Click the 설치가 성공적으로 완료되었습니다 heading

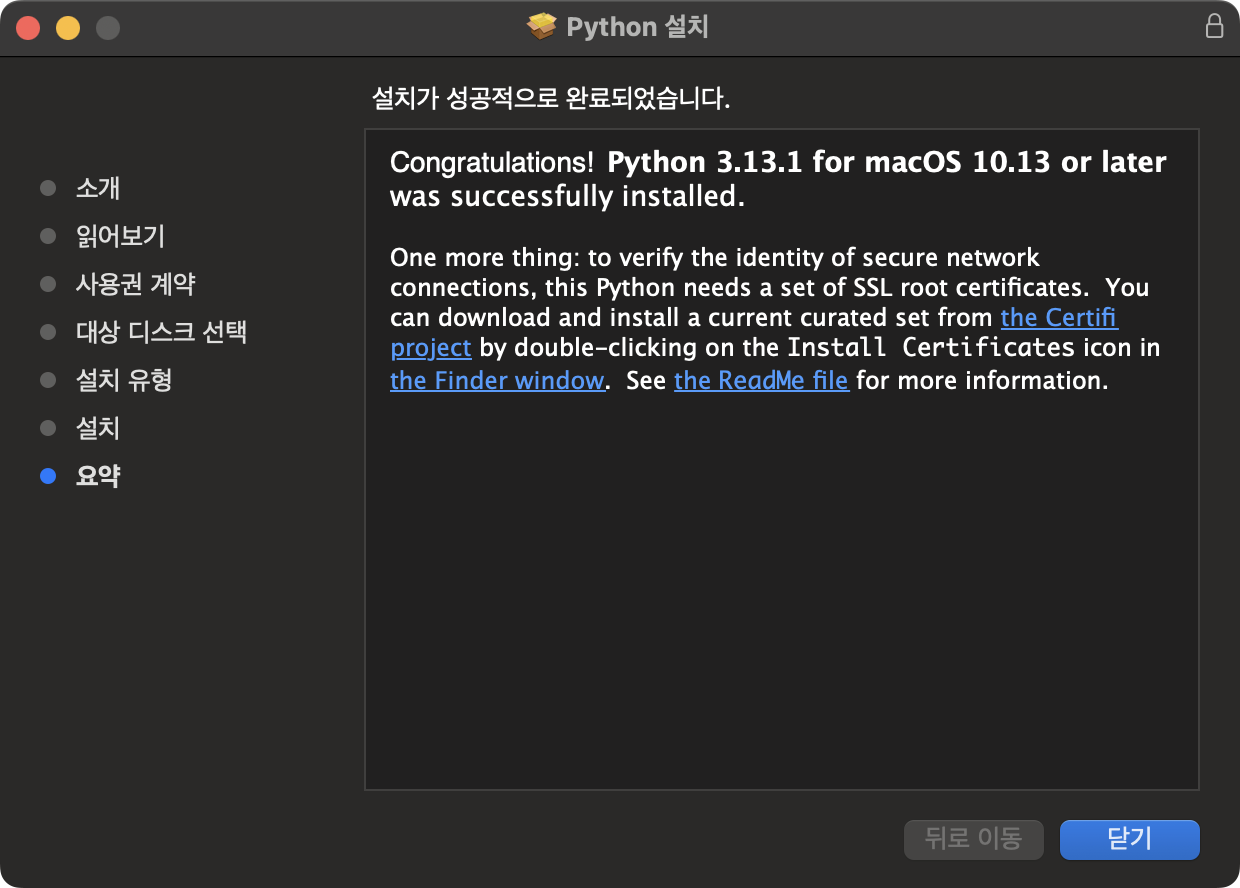click(551, 99)
